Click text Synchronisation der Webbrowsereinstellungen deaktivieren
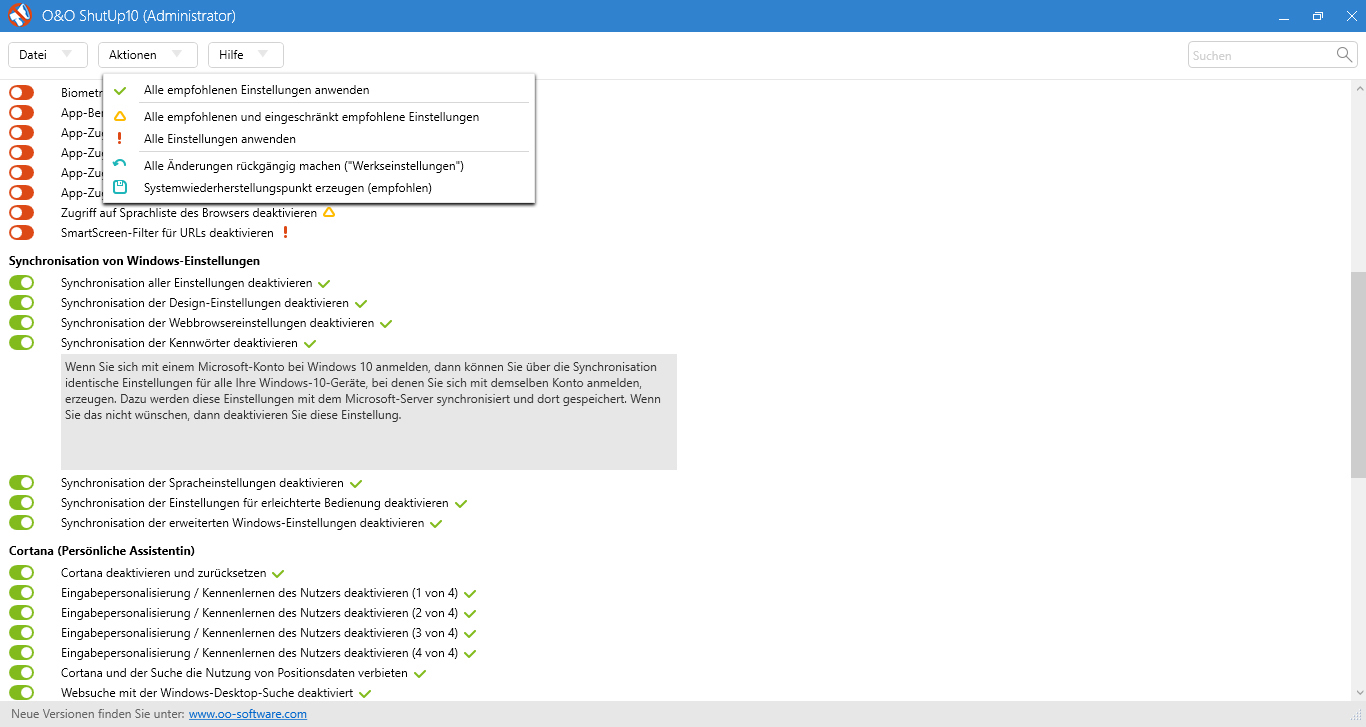This screenshot has width=1366, height=727. click(217, 323)
